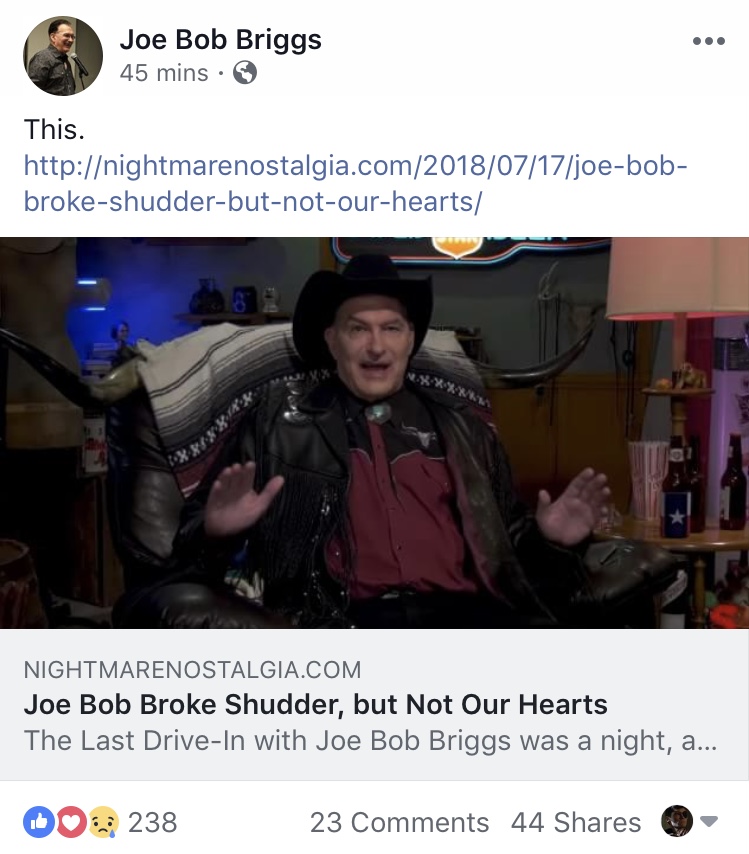The width and height of the screenshot is (749, 854).
Task: View the 44 Shares list
Action: click(576, 822)
